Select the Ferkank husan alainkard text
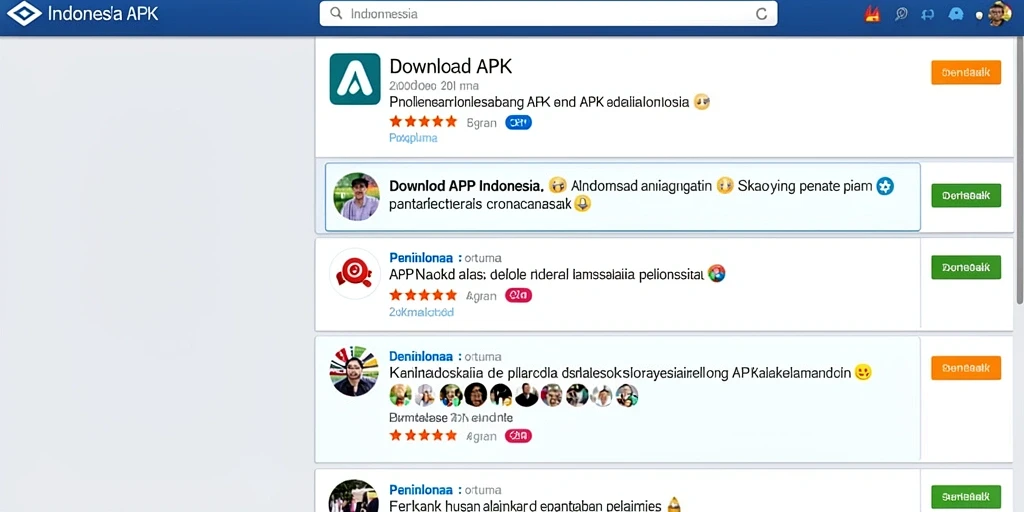Screen dimensions: 1024x512 click(525, 505)
